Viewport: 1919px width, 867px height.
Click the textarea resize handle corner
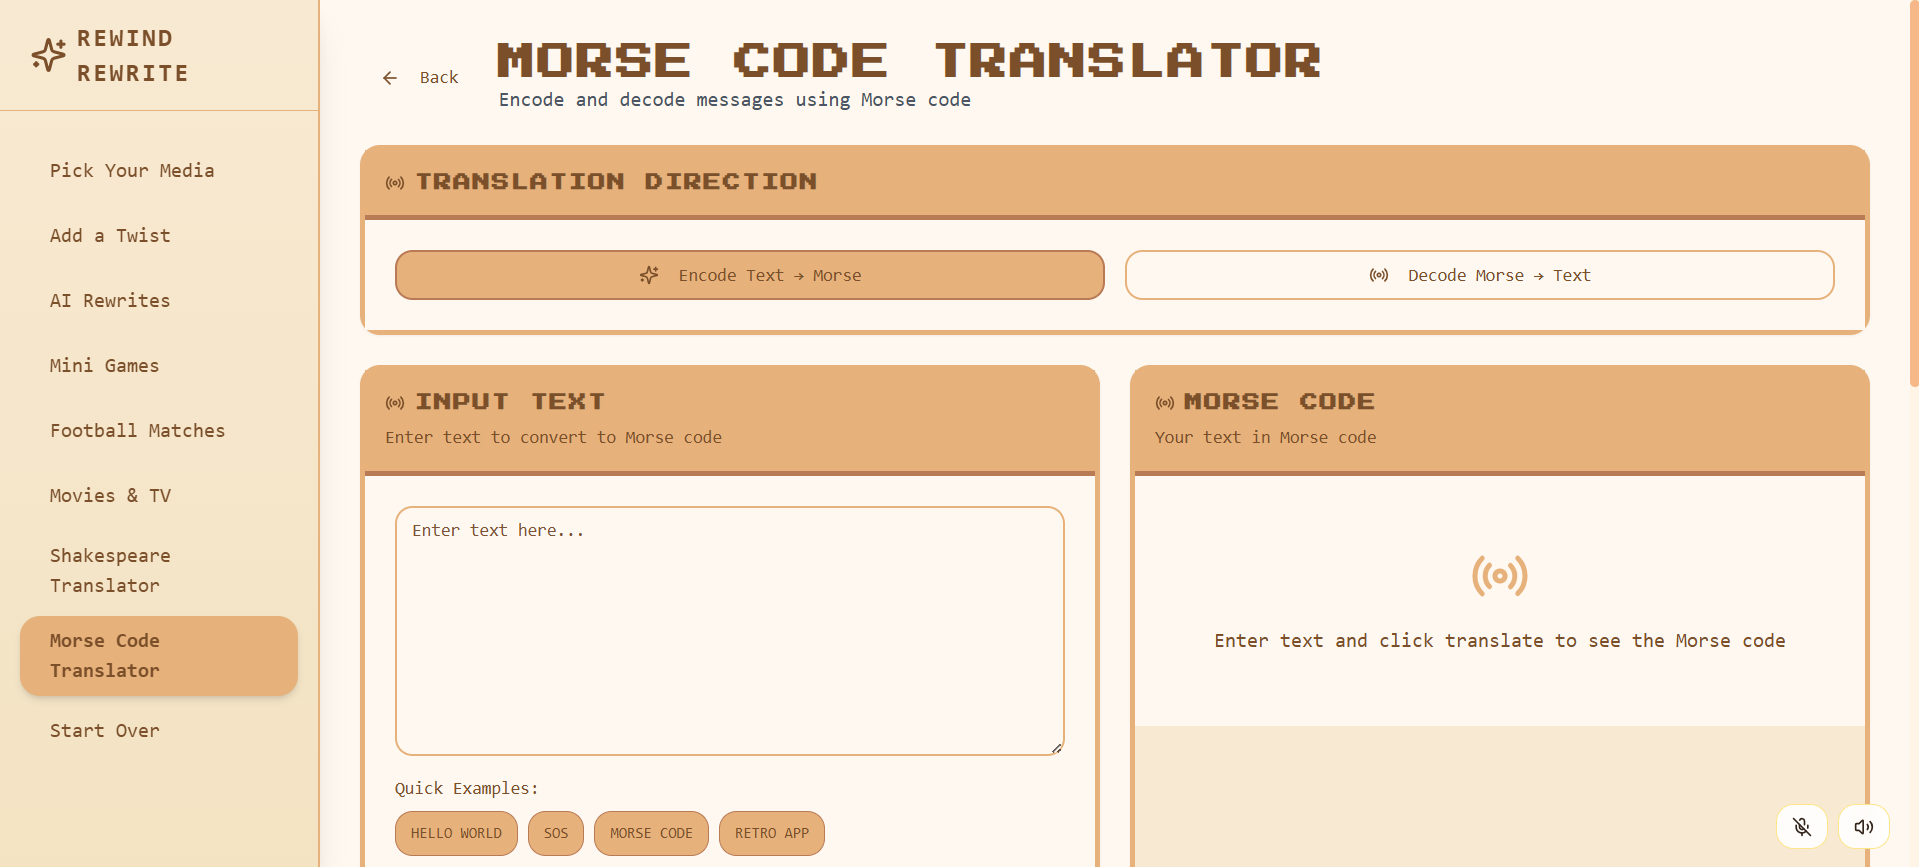pyautogui.click(x=1057, y=748)
